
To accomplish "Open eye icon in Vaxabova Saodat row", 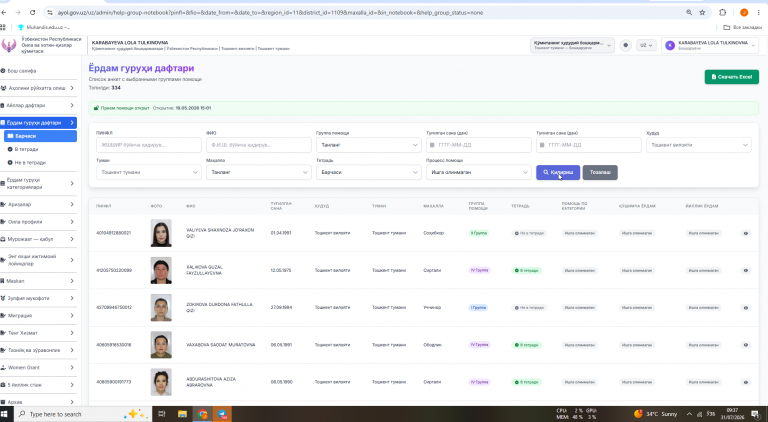I will [x=745, y=345].
